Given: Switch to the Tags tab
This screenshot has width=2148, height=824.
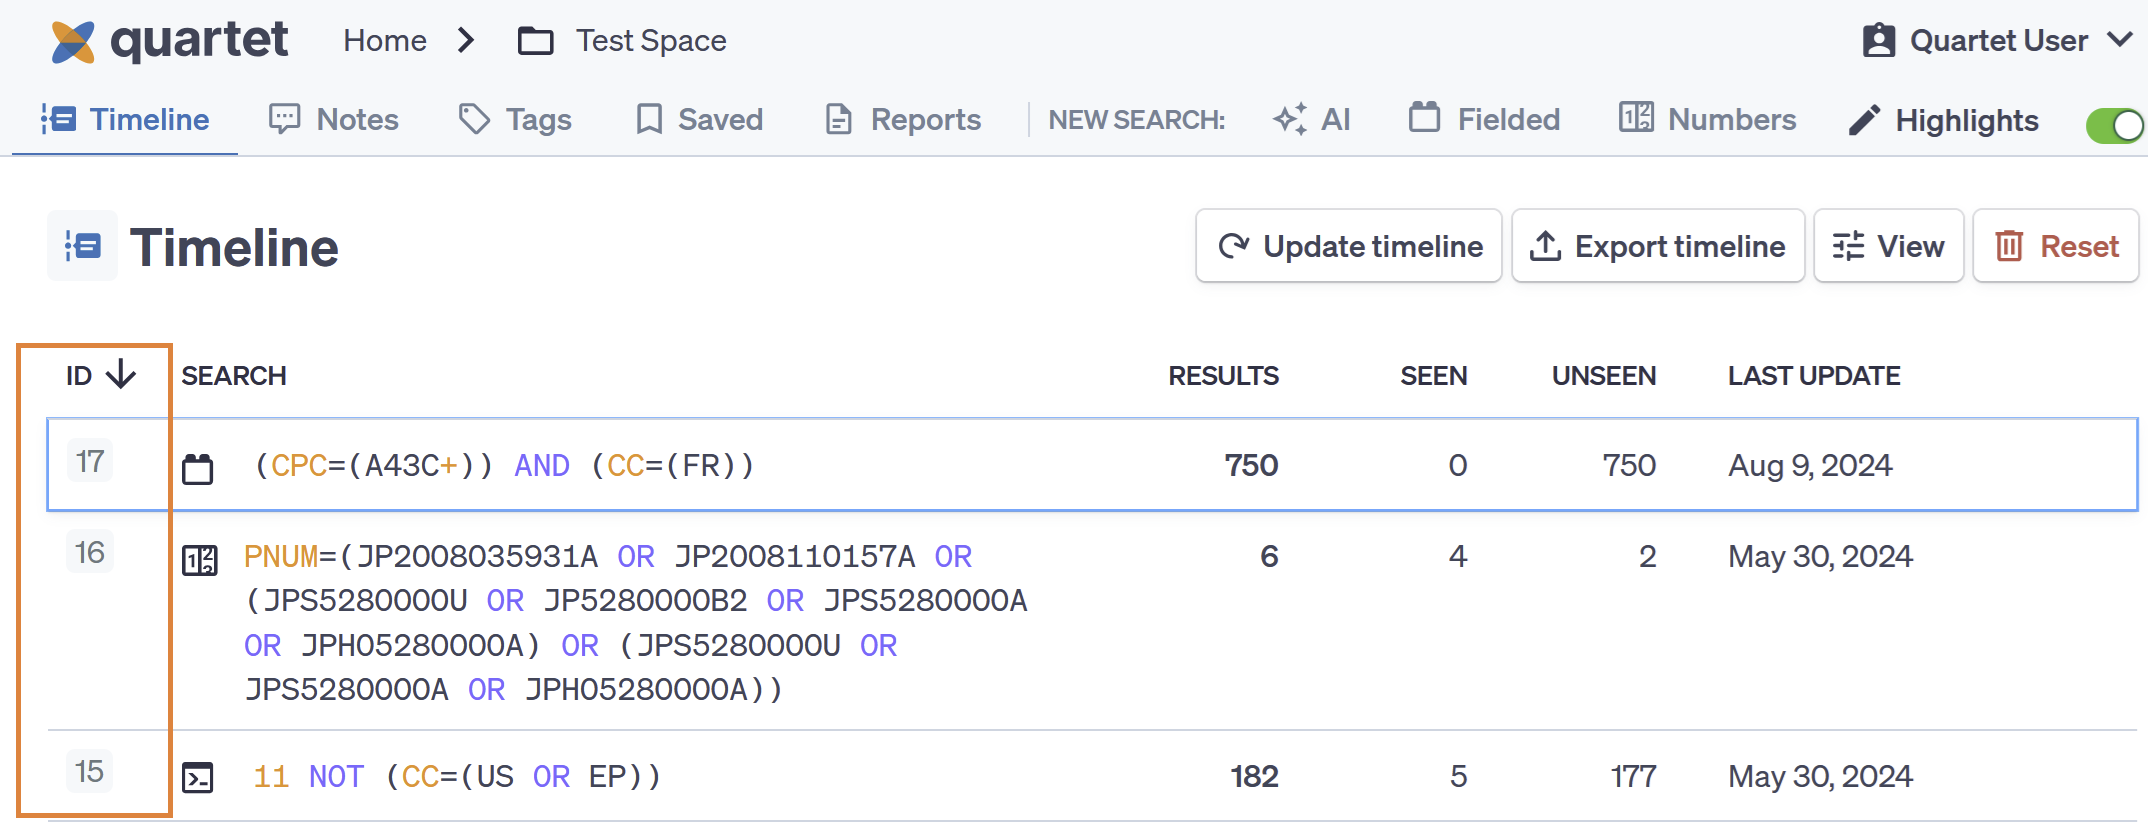Looking at the screenshot, I should pos(515,120).
